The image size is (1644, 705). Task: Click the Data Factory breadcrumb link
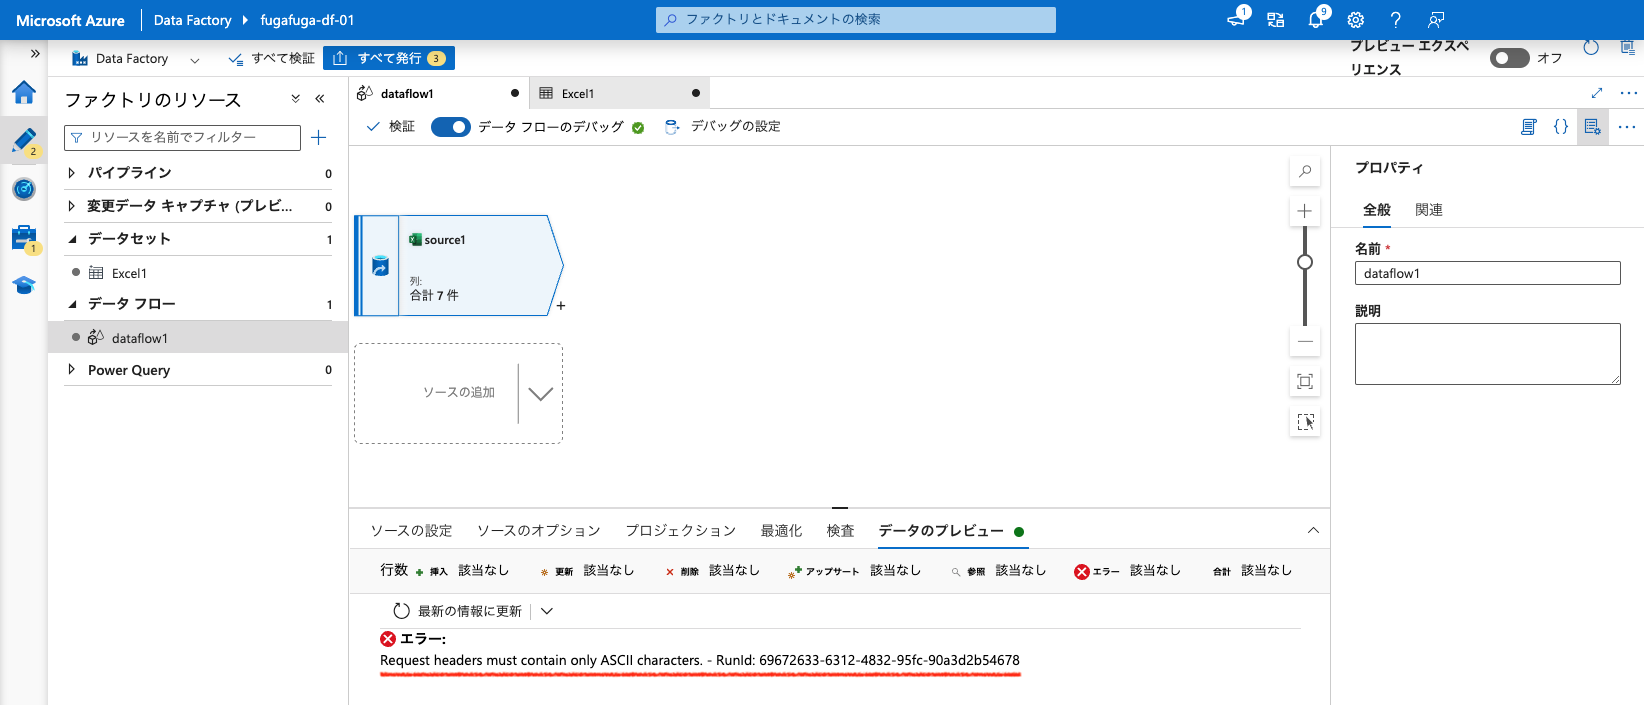coord(192,20)
